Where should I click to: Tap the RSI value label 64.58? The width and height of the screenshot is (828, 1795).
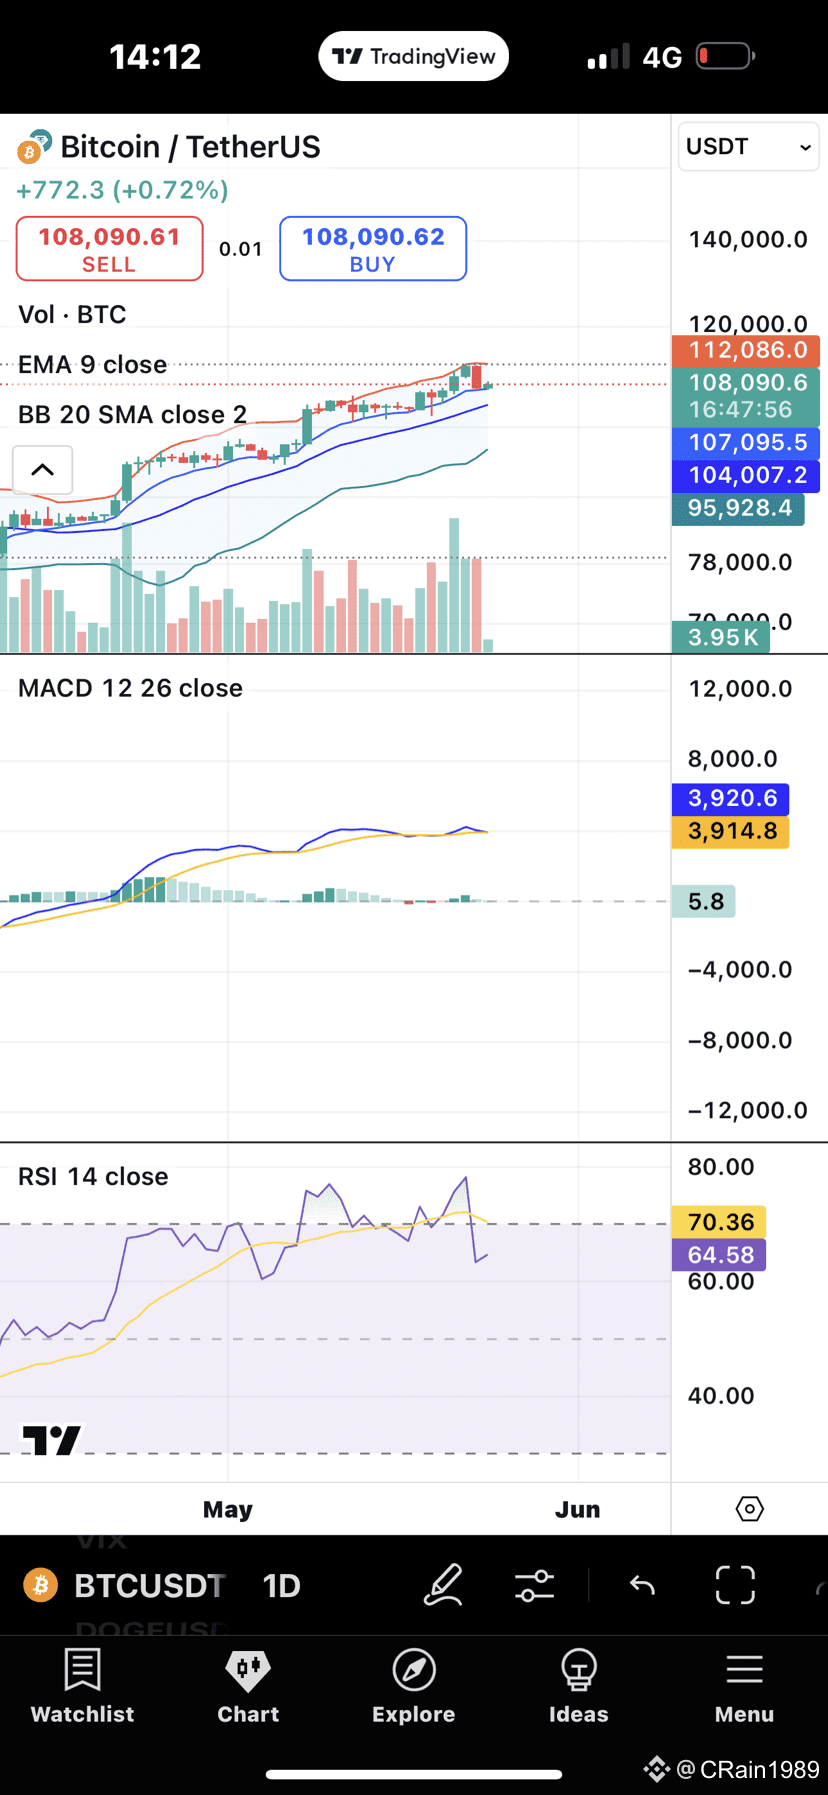coord(719,1254)
